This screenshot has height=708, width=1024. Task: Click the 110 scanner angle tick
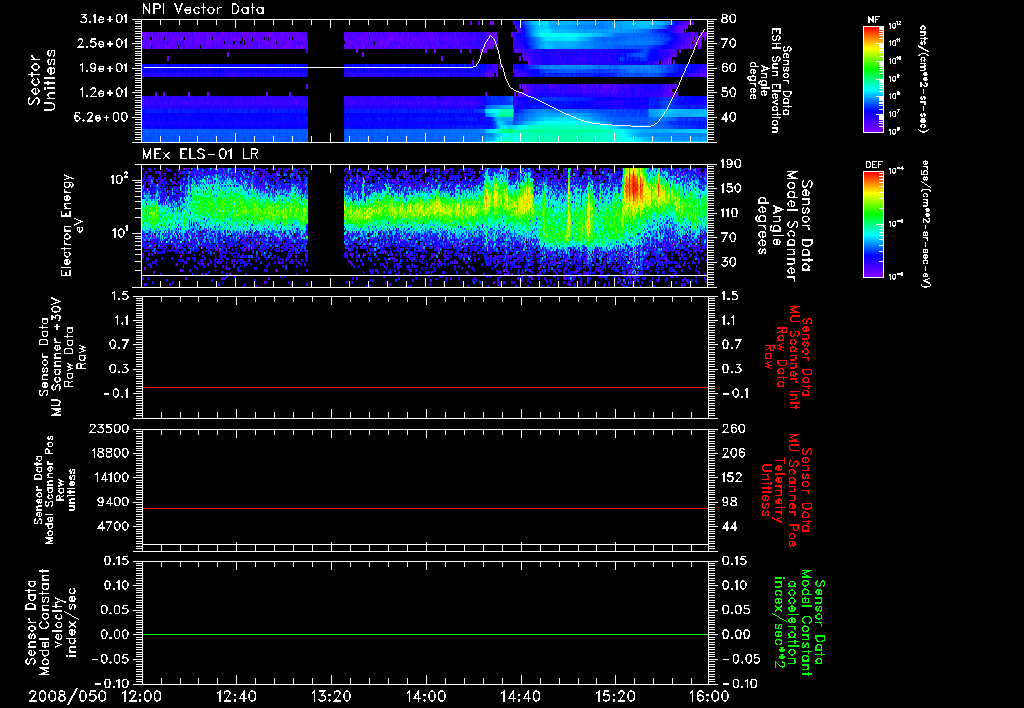(x=731, y=213)
